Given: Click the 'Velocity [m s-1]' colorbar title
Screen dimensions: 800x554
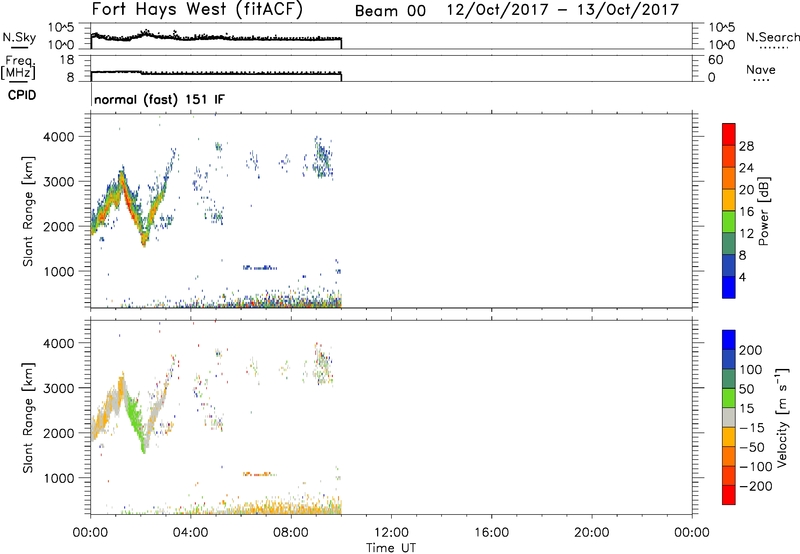Looking at the screenshot, I should 781,417.
